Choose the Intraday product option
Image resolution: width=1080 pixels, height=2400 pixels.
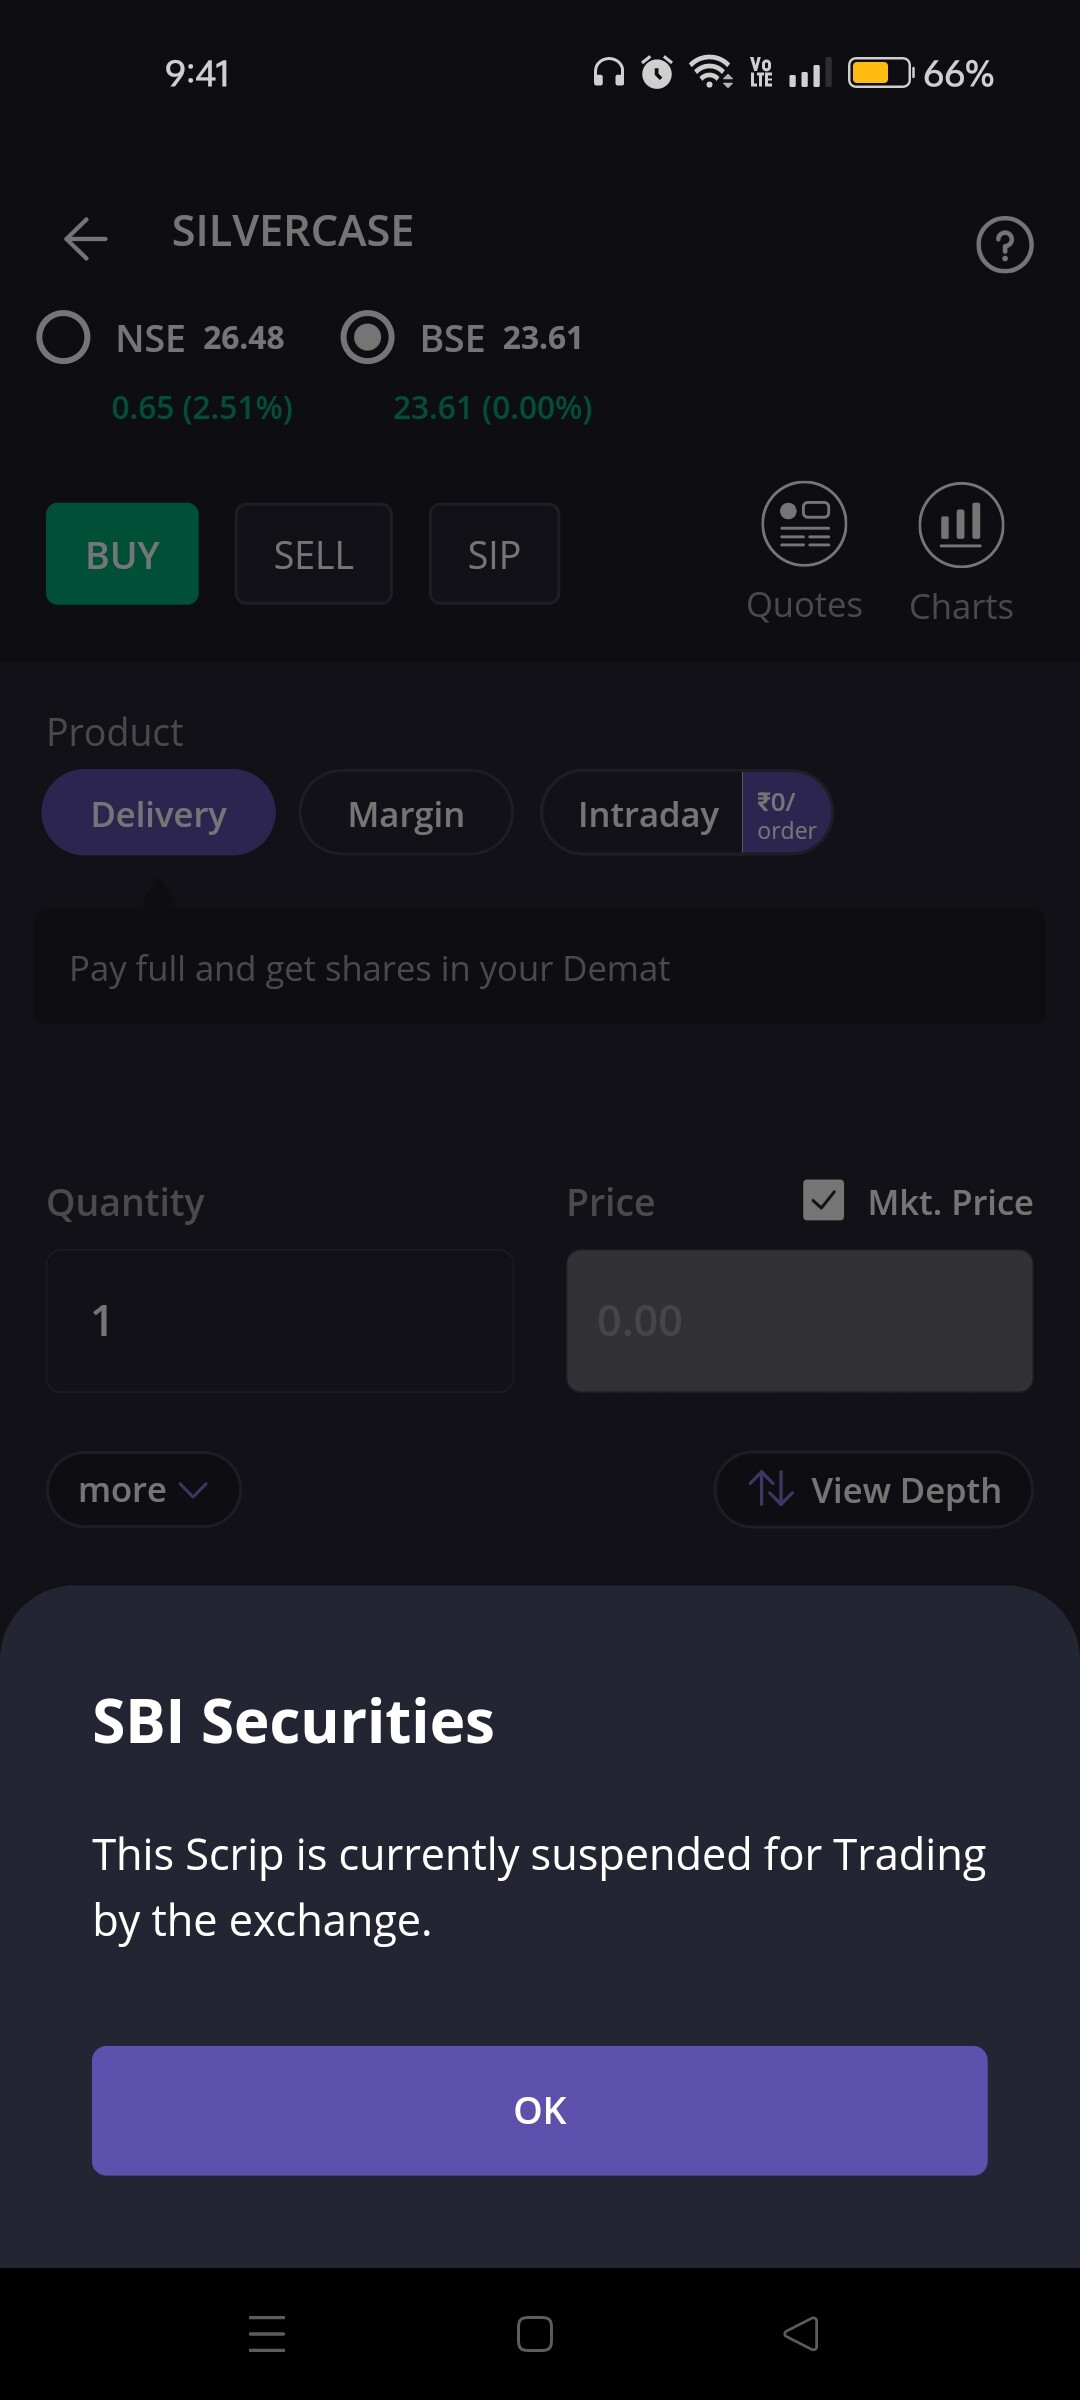647,813
